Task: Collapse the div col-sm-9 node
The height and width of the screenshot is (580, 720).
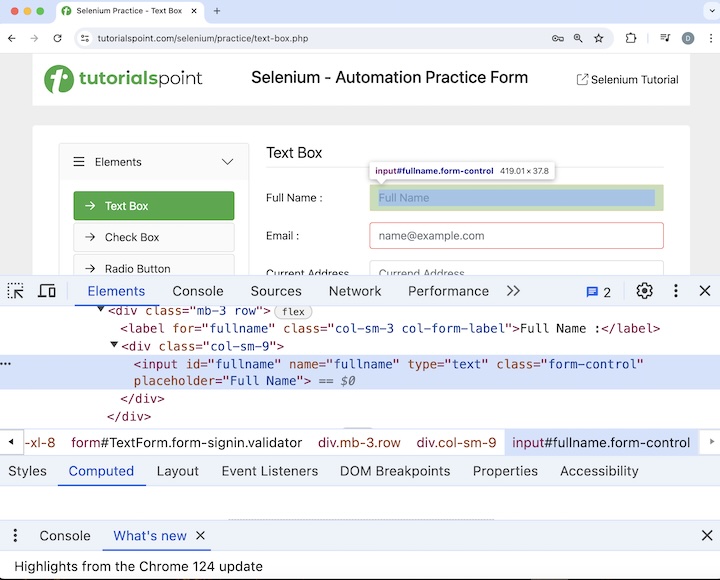Action: point(114,346)
